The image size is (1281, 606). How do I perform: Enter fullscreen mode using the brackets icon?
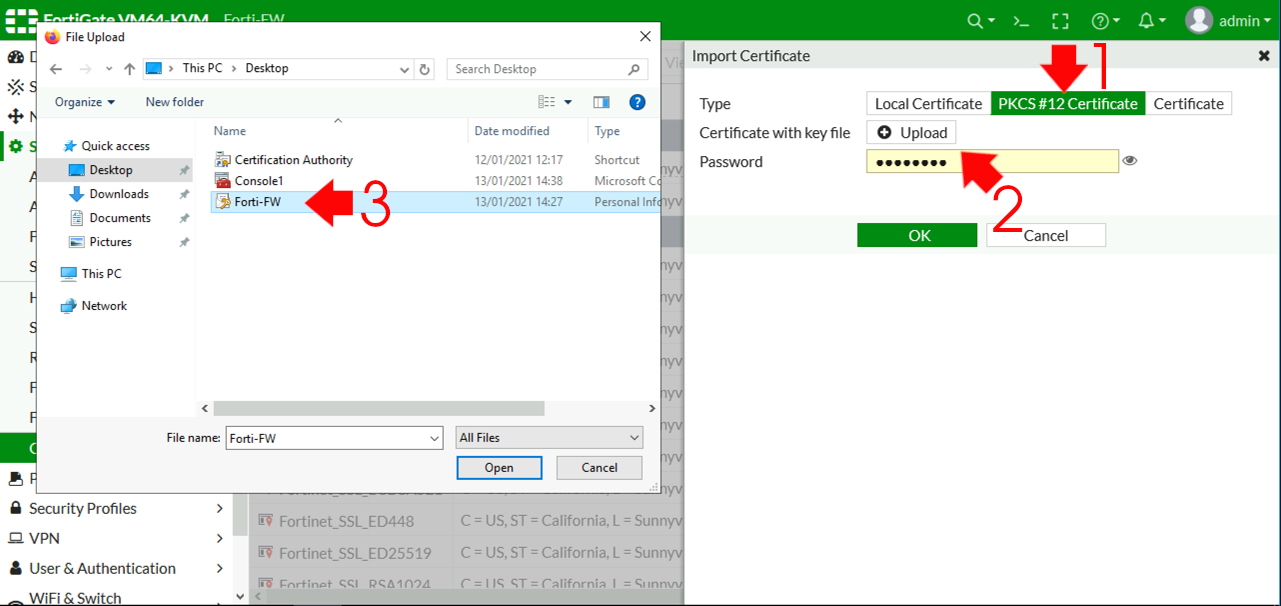point(1060,20)
